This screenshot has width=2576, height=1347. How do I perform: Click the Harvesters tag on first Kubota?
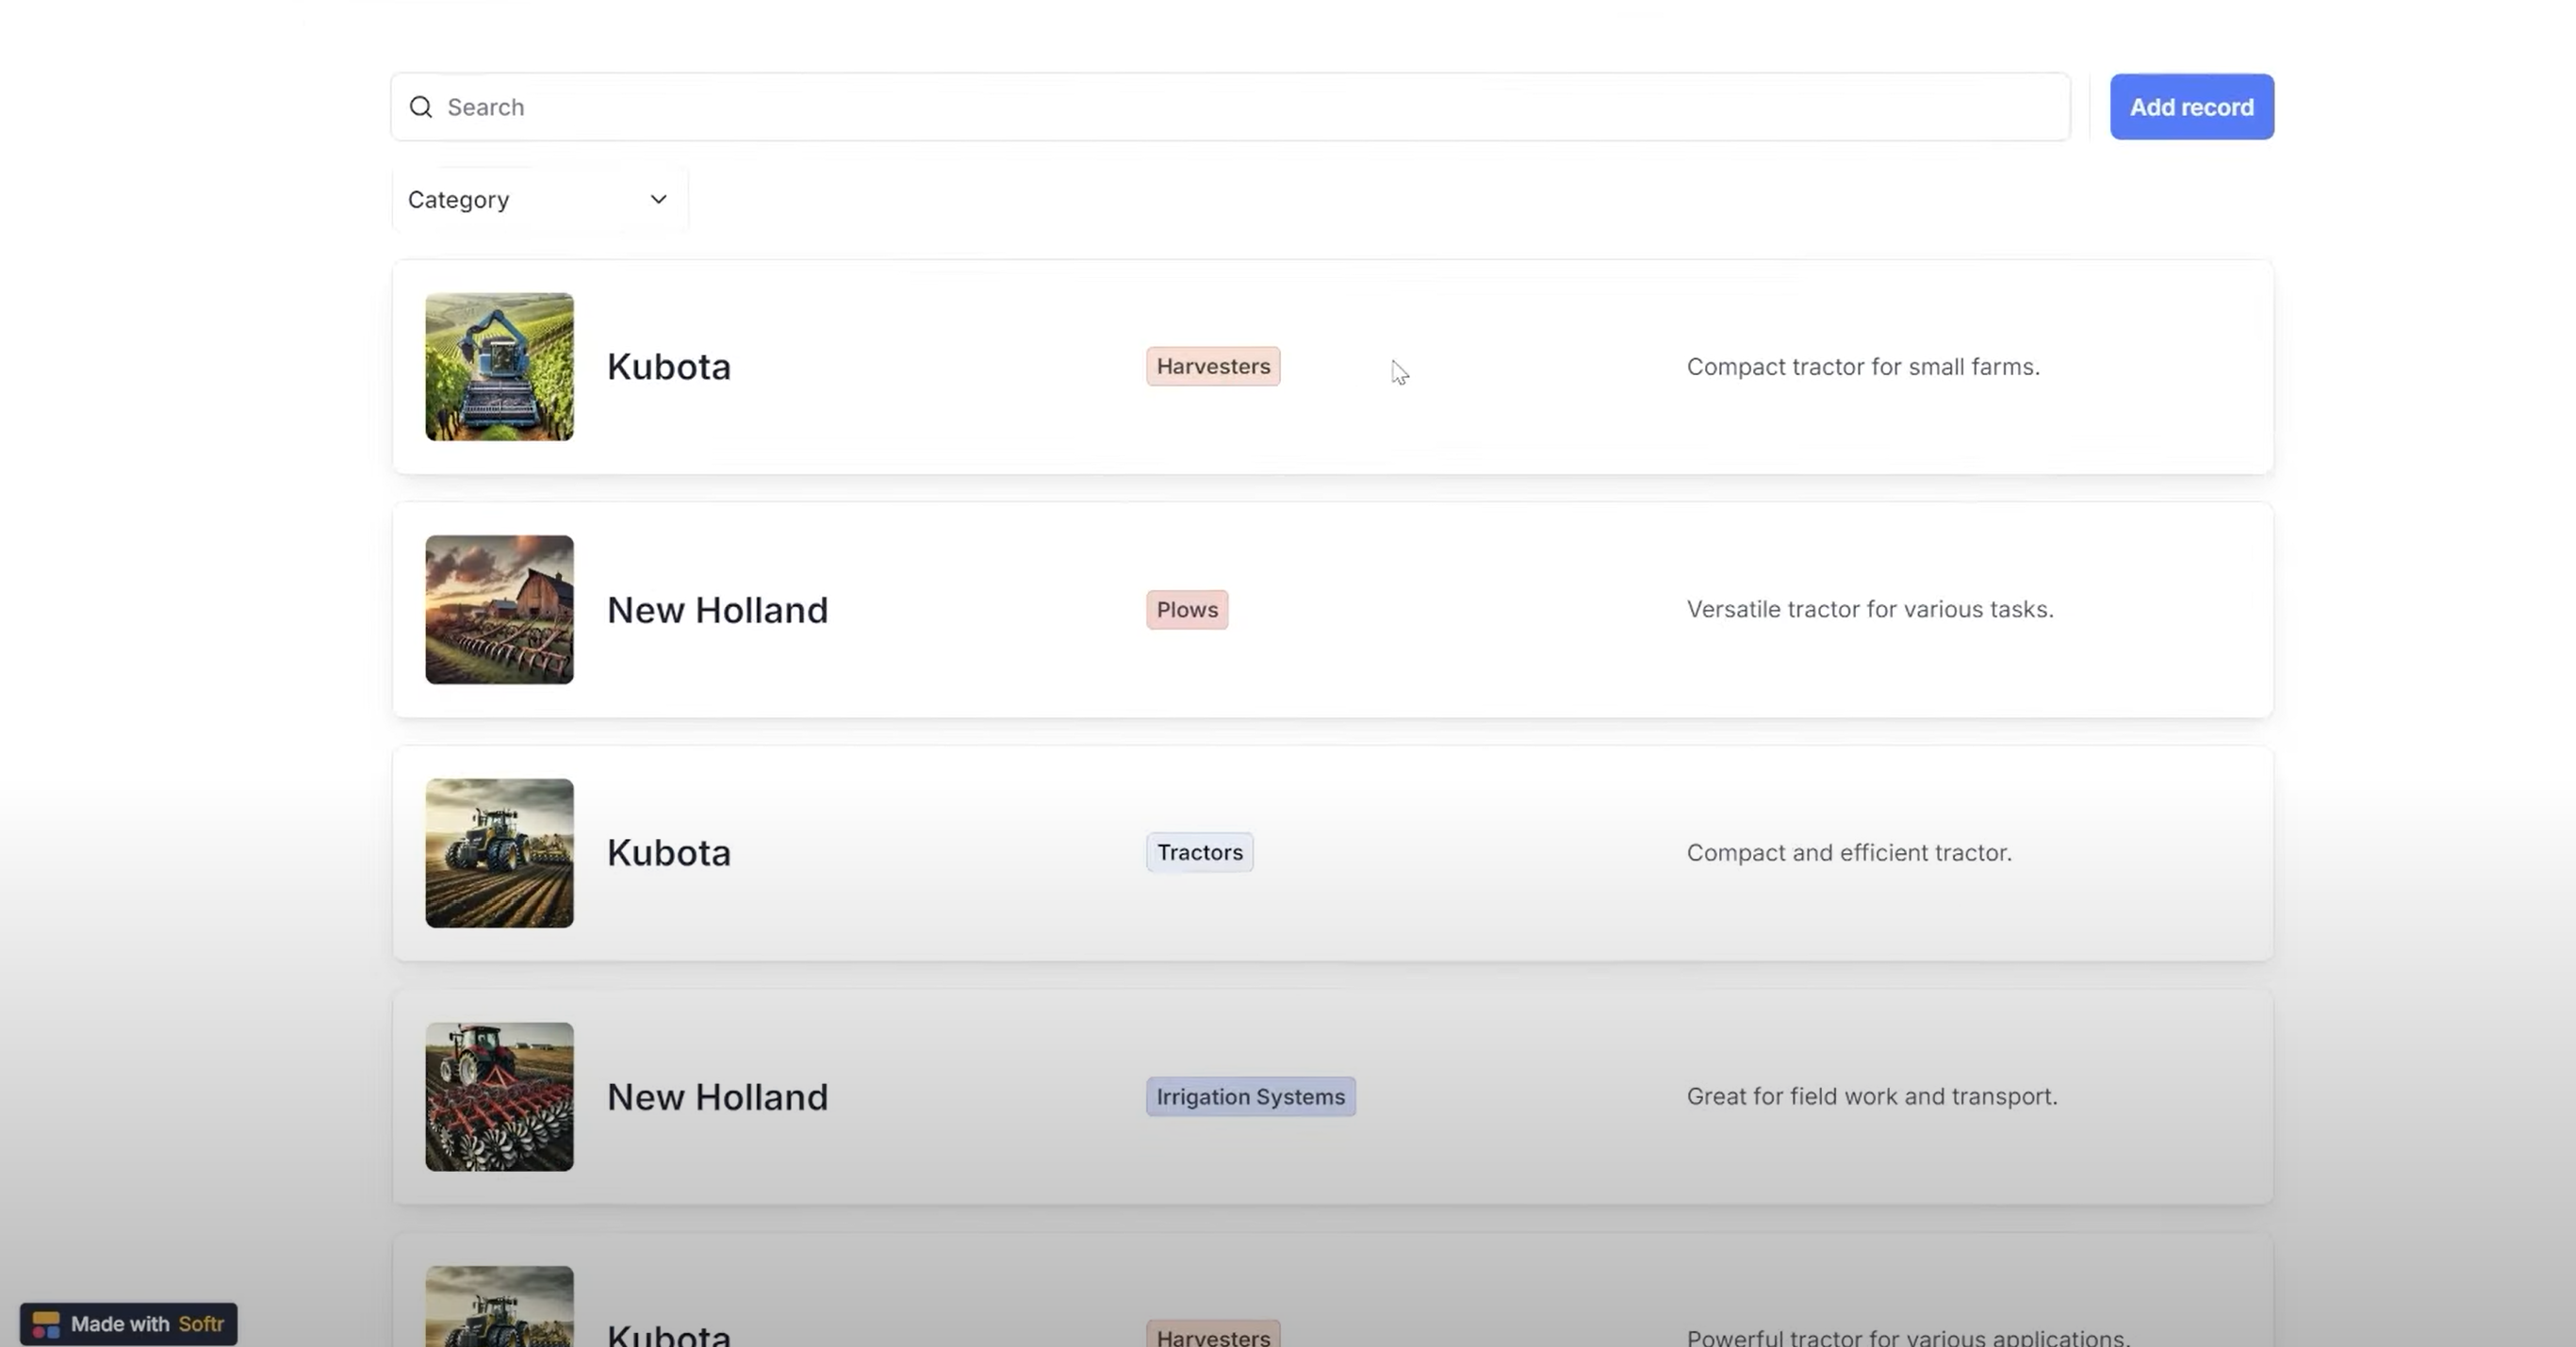tap(1213, 367)
